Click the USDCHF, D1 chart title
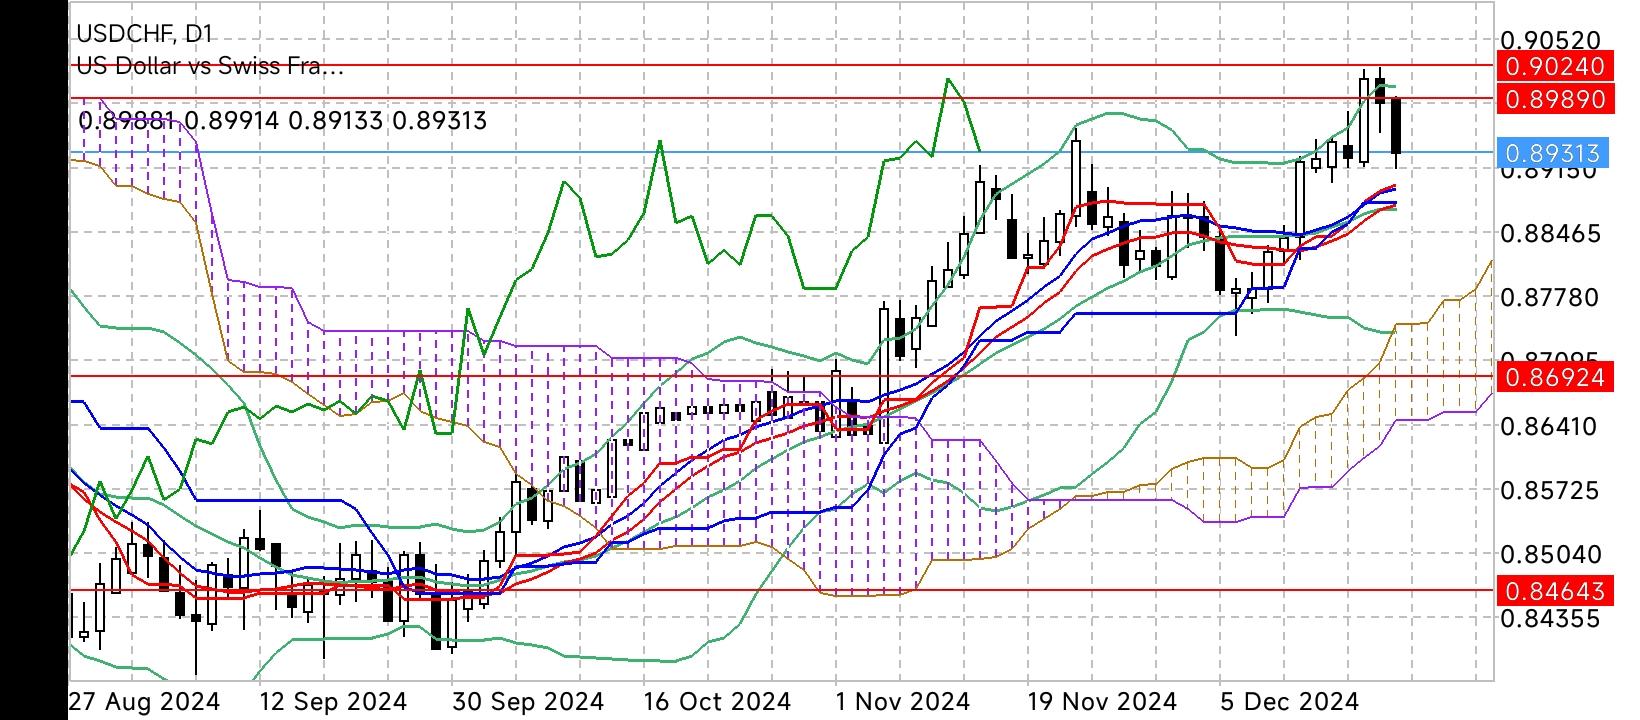 tap(145, 33)
